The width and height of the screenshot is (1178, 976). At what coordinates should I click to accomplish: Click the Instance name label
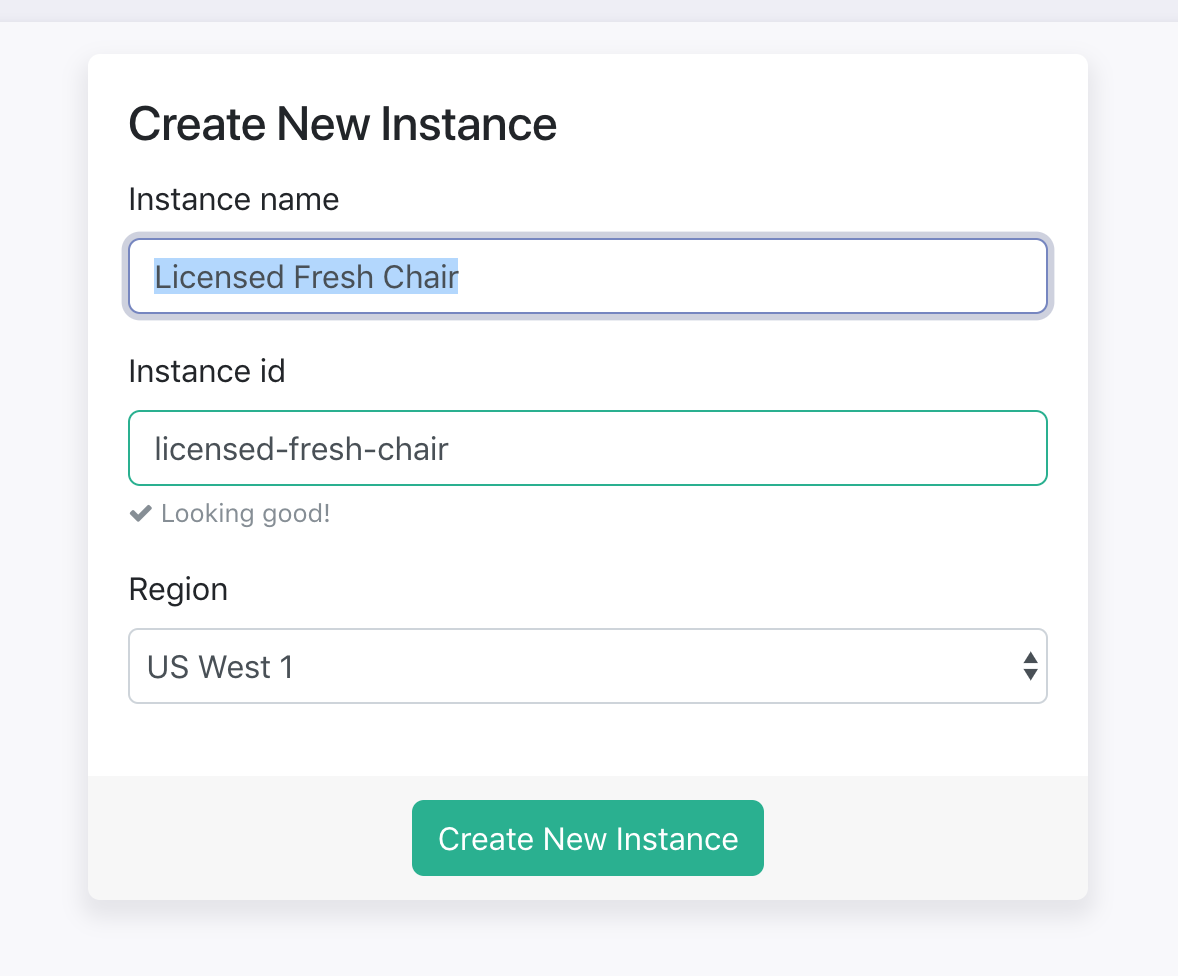pos(234,200)
